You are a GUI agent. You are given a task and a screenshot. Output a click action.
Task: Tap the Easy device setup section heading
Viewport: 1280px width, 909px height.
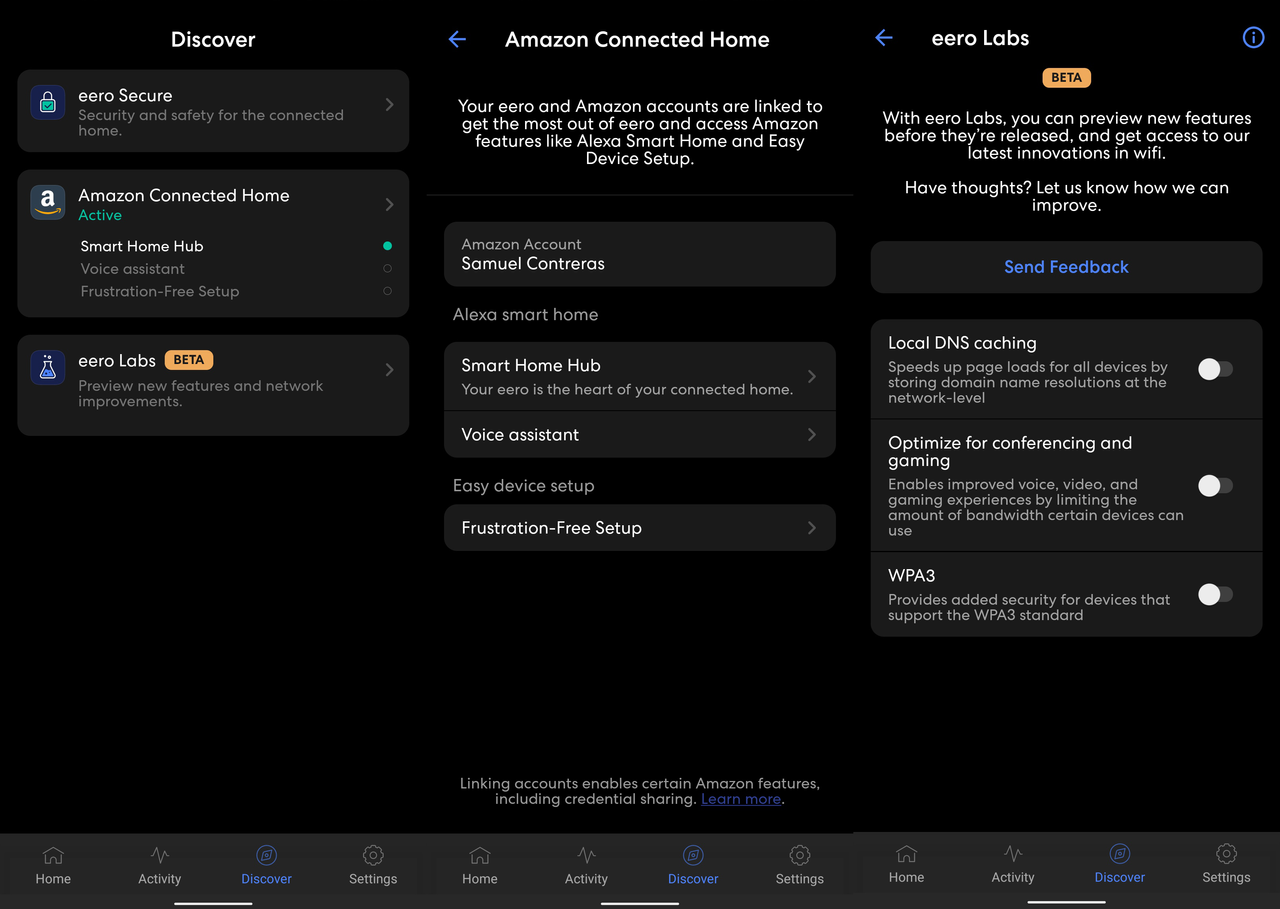click(x=524, y=486)
